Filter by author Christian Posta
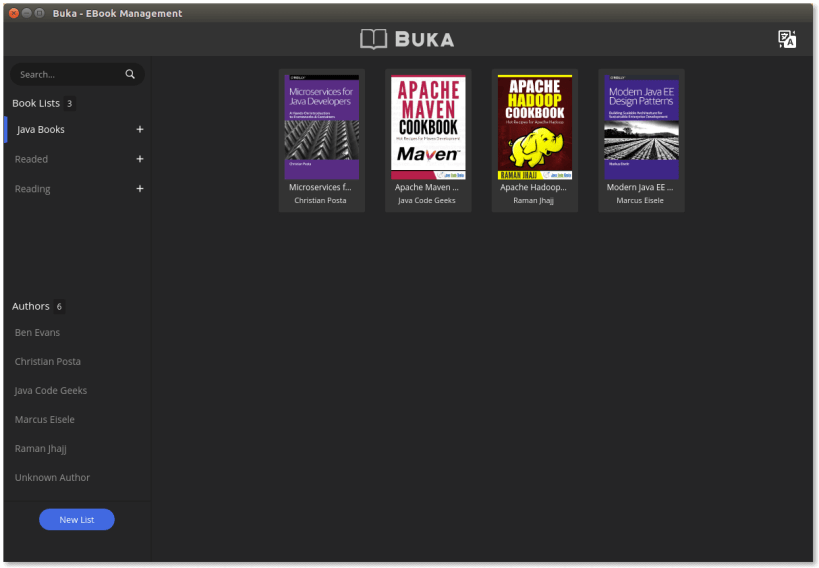819x568 pixels. point(48,362)
